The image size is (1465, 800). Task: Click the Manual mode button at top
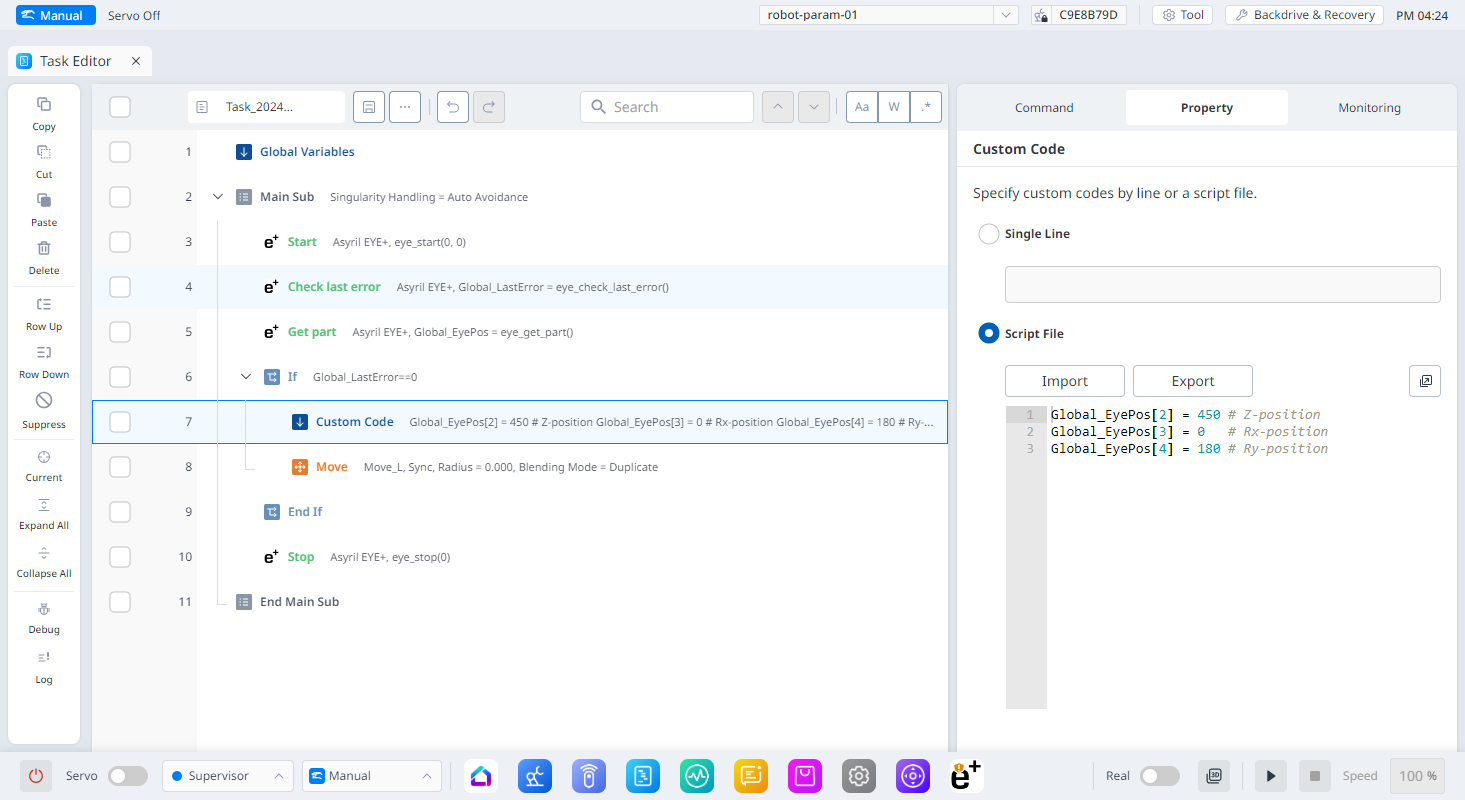pos(56,15)
